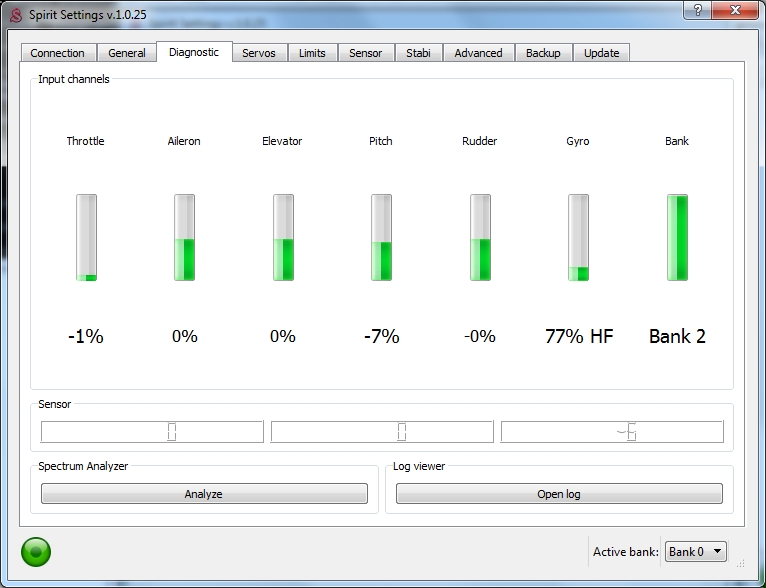The height and width of the screenshot is (588, 766).
Task: Open the Advanced tab
Action: point(478,53)
